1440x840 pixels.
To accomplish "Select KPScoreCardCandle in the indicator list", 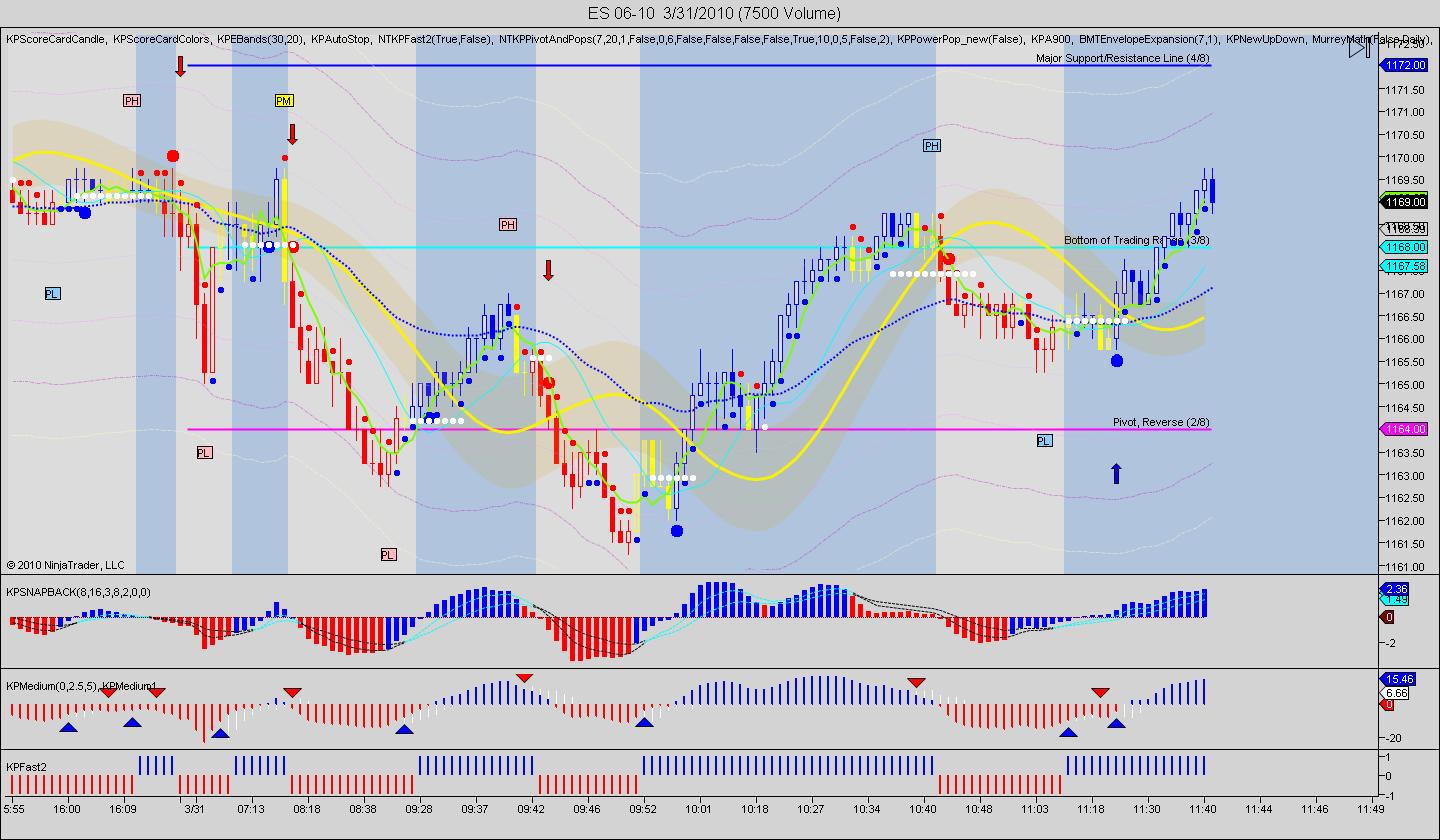I will point(55,39).
